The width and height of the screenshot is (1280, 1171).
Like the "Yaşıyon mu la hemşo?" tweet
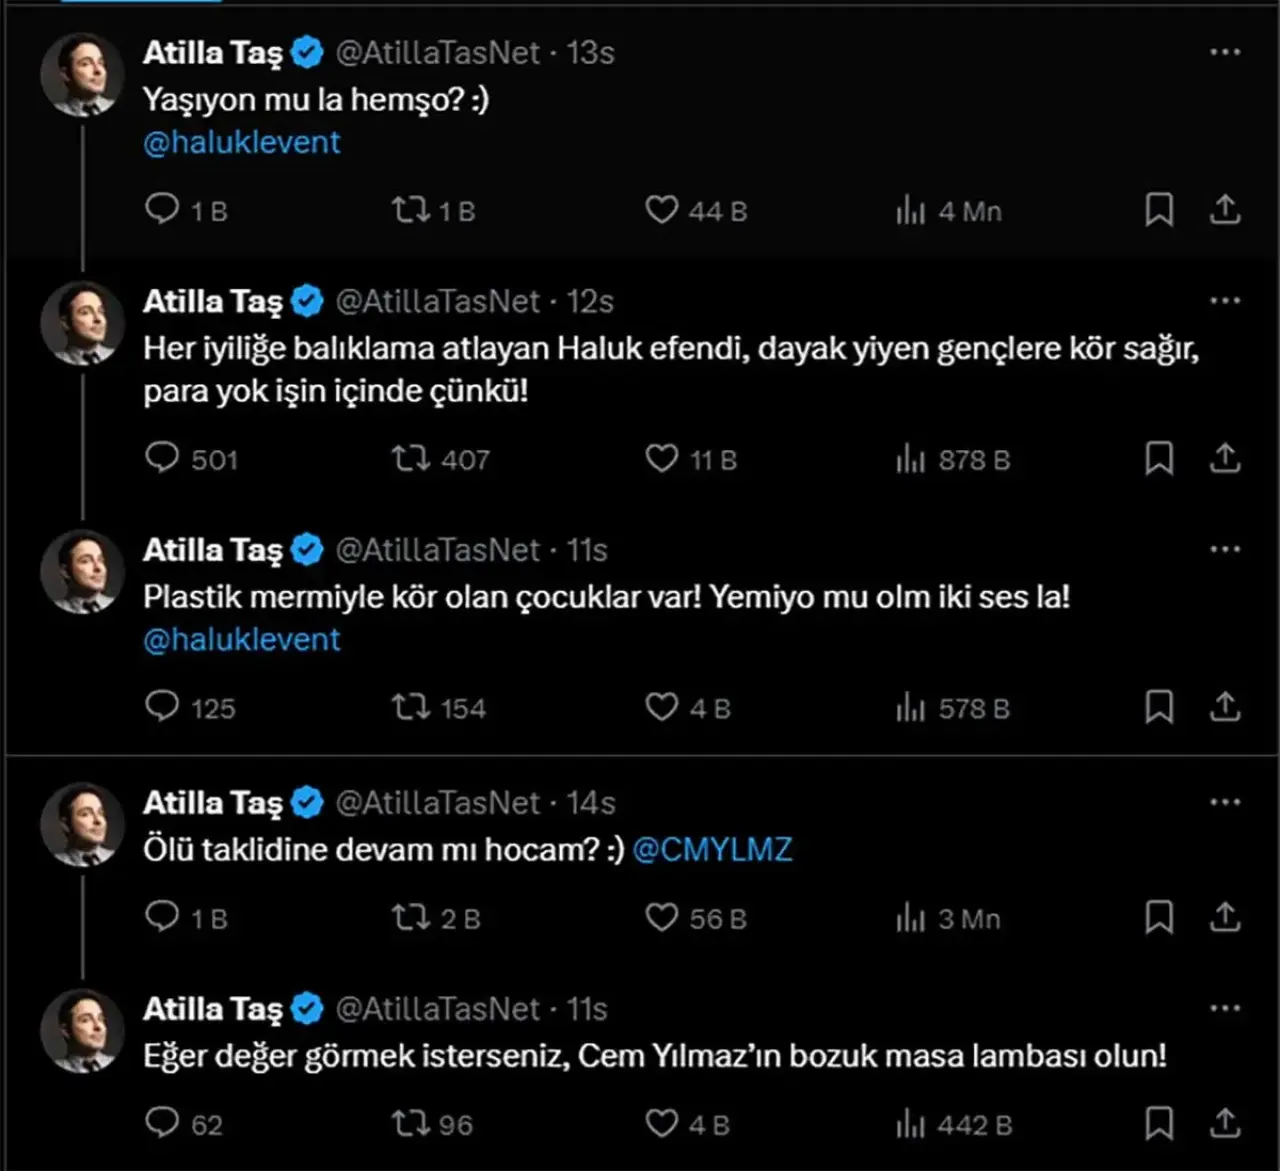661,210
